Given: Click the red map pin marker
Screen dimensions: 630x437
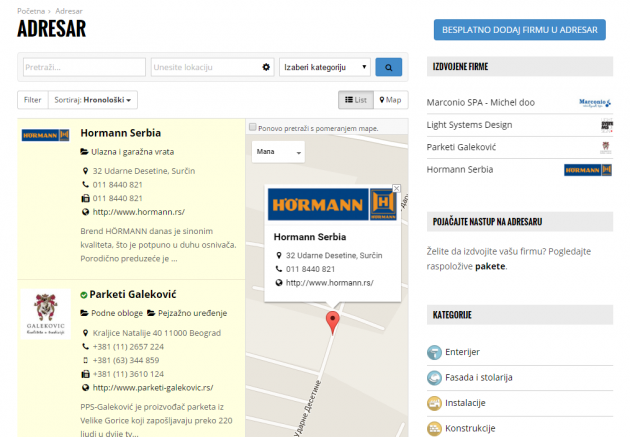Looking at the screenshot, I should coord(333,321).
